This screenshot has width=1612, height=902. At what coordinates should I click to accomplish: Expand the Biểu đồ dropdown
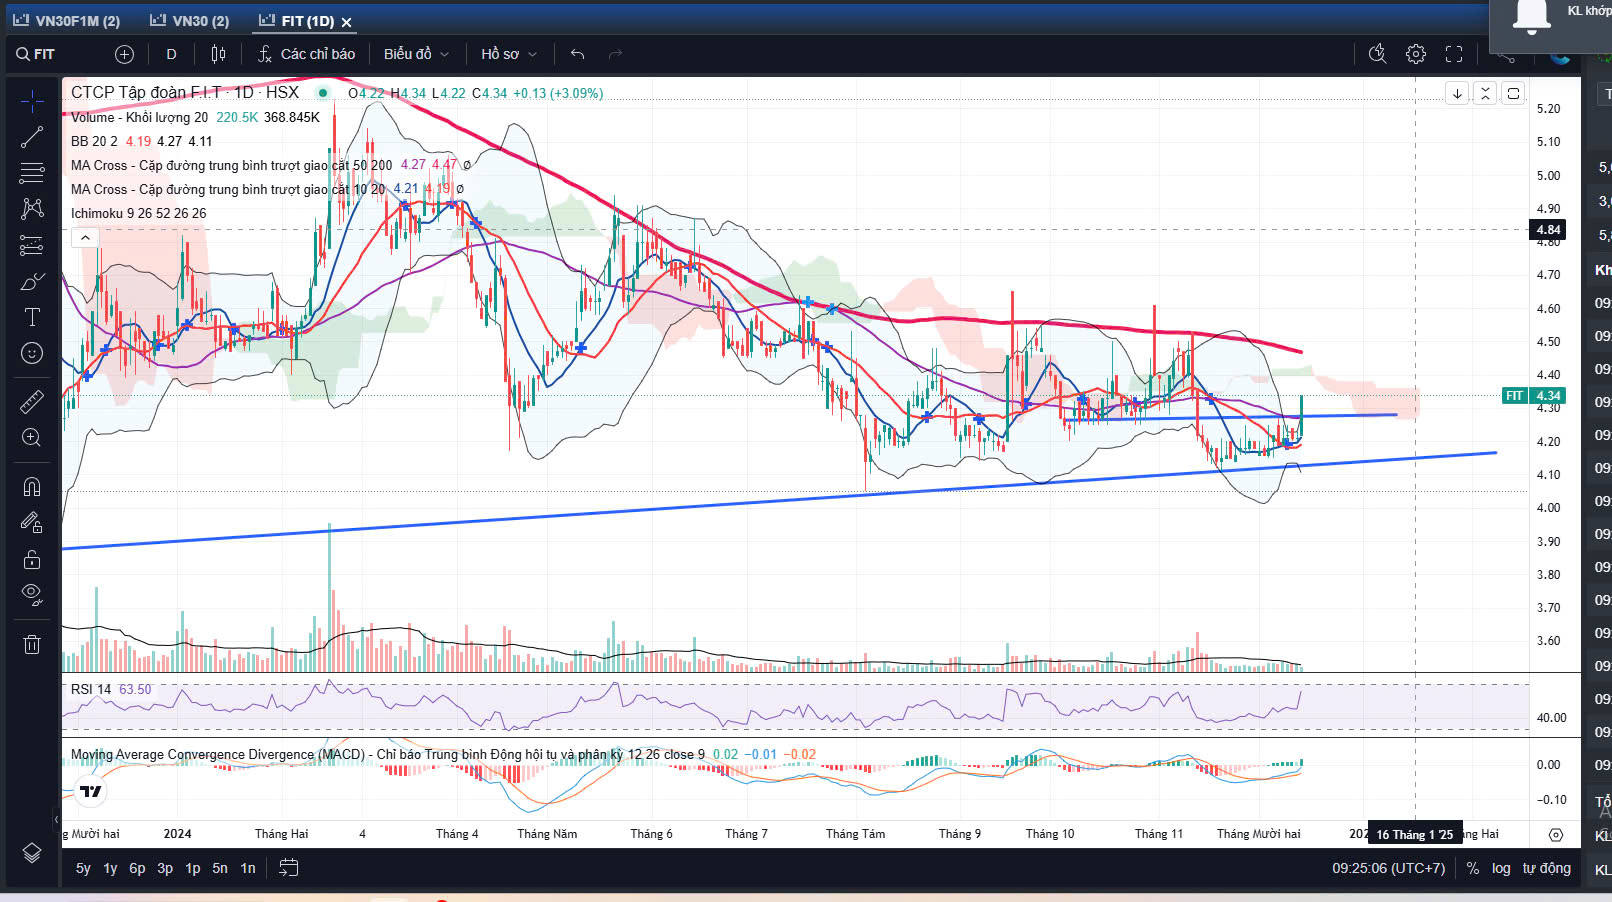coord(416,54)
